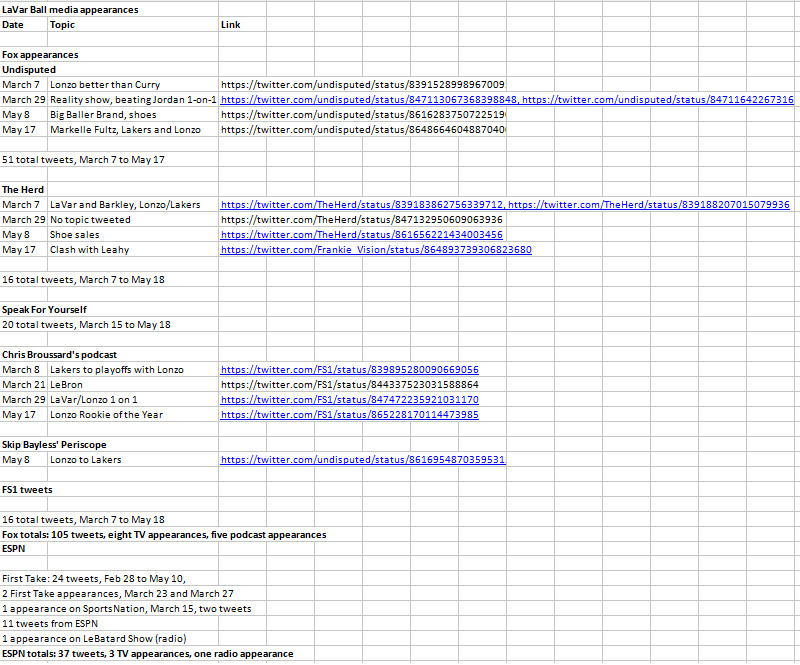Select 'May 8' date in Skip Bayless section

coord(16,460)
